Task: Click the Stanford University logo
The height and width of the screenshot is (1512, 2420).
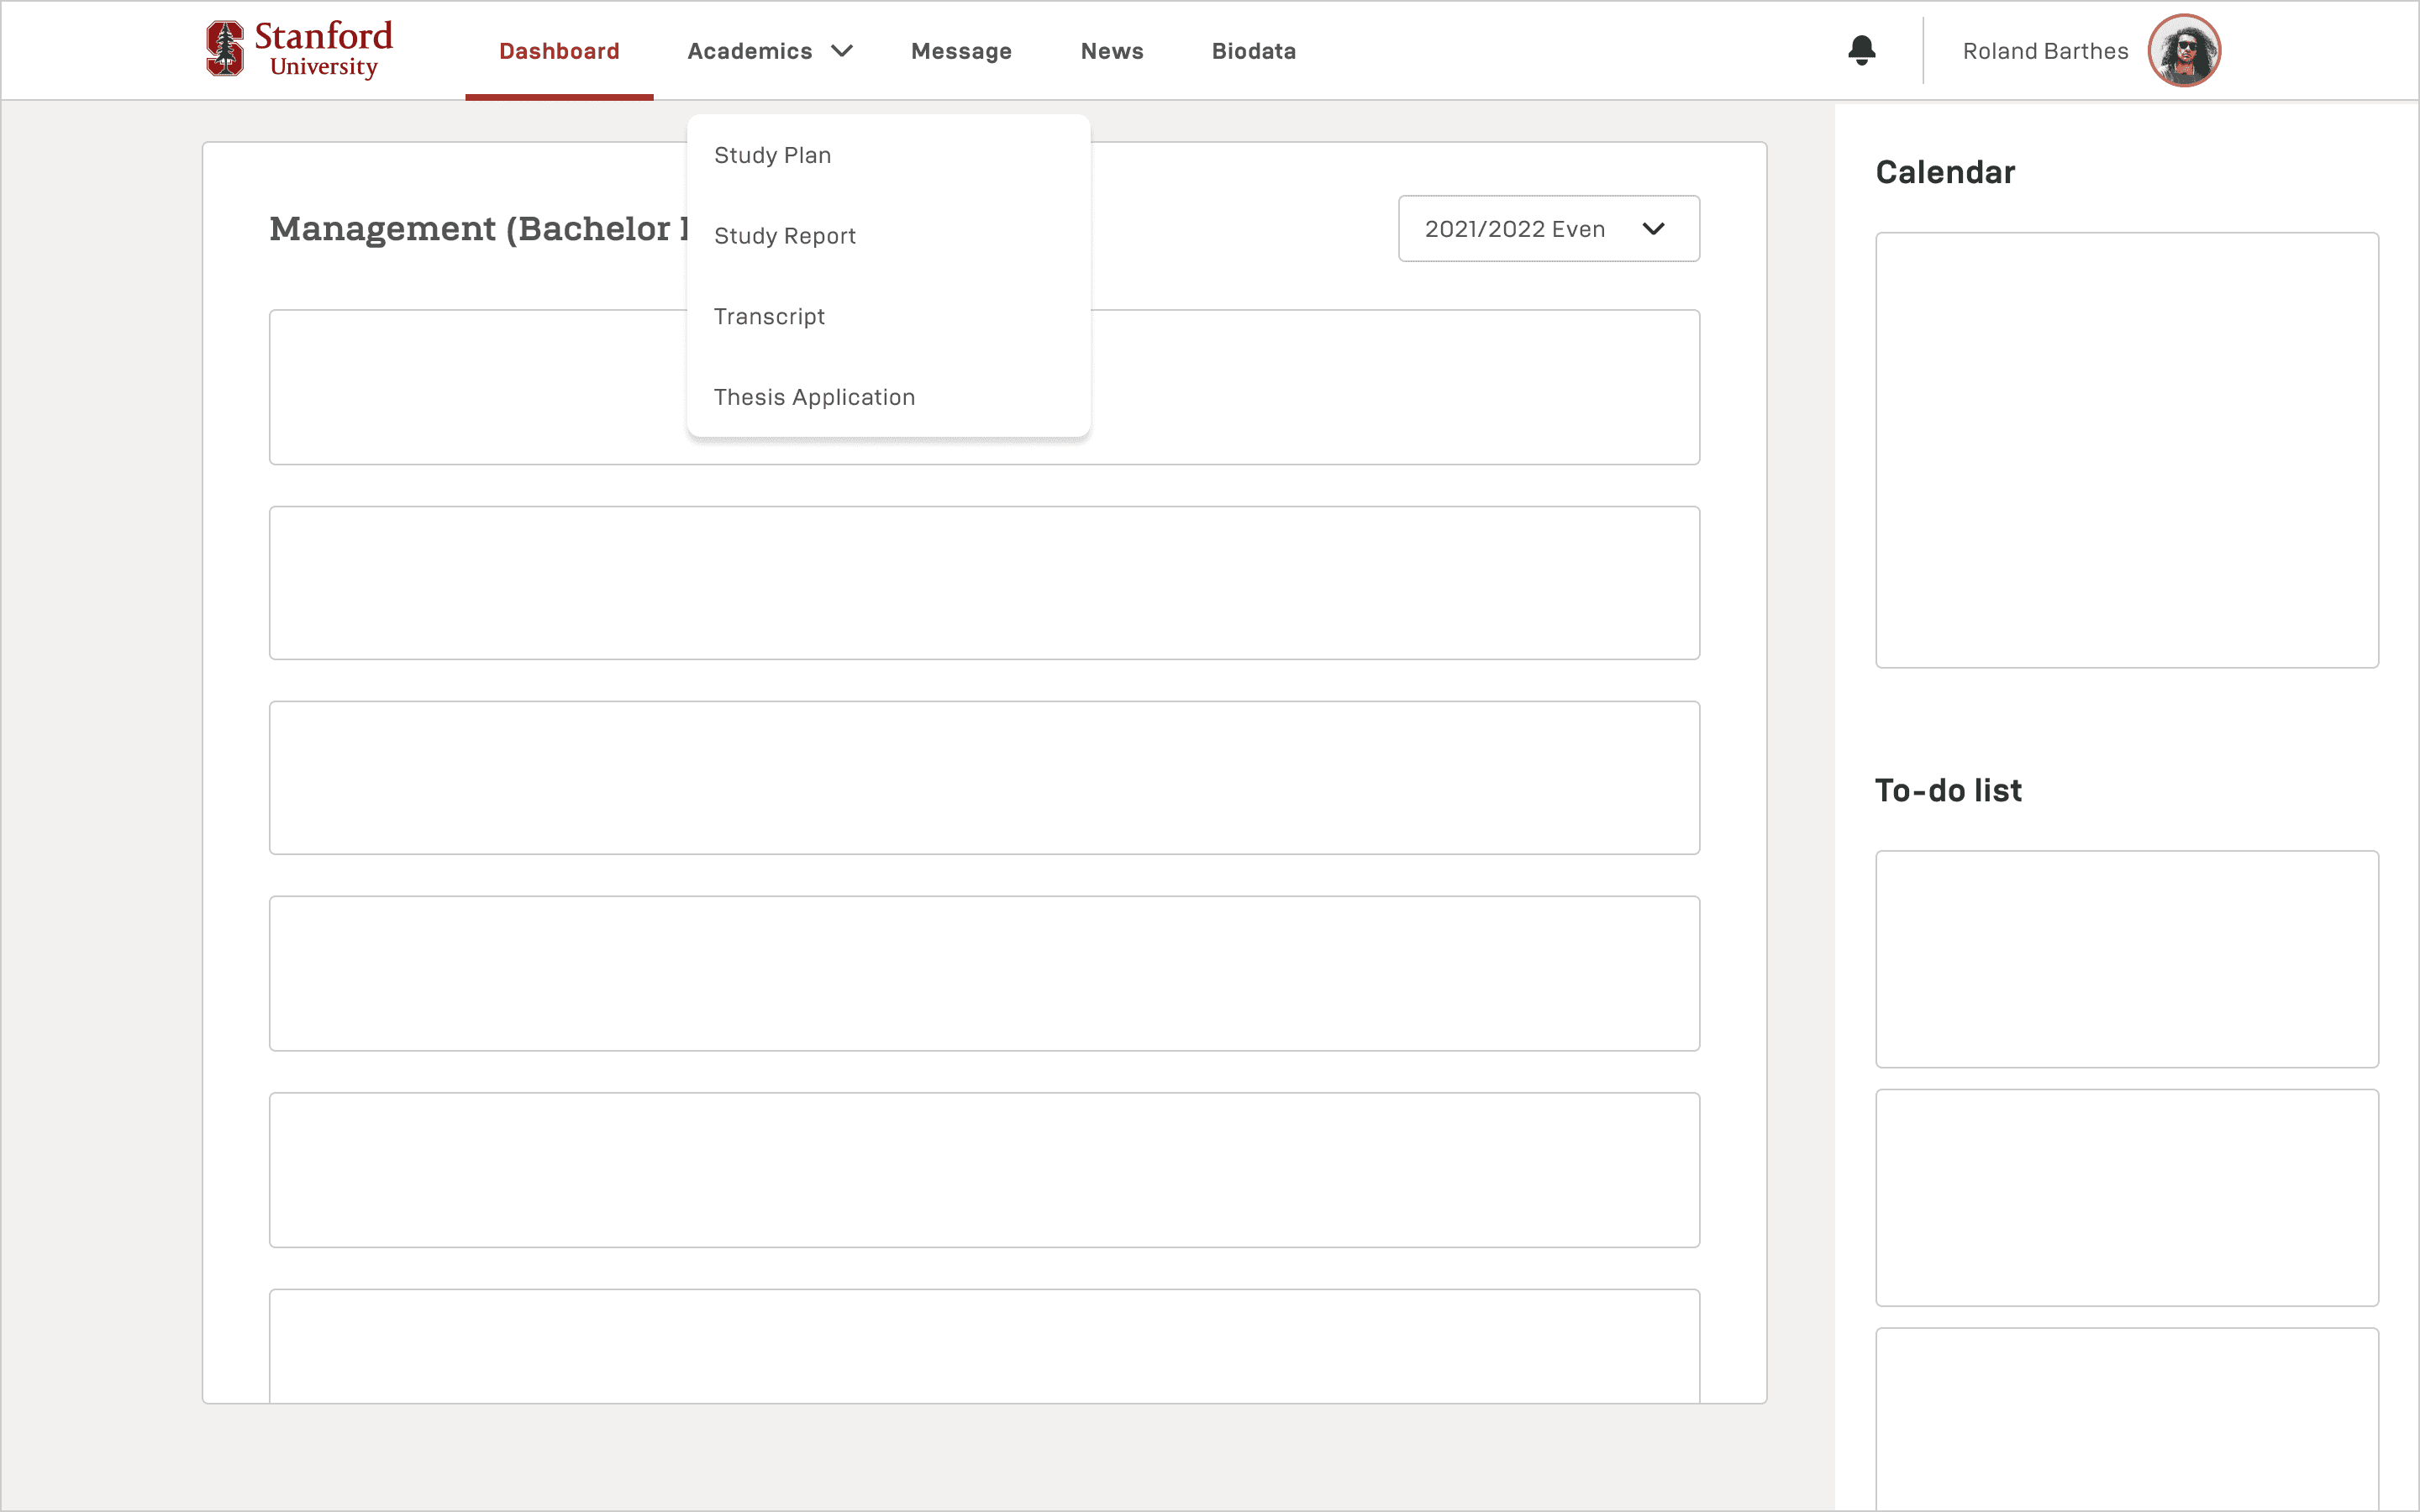Action: pyautogui.click(x=299, y=49)
